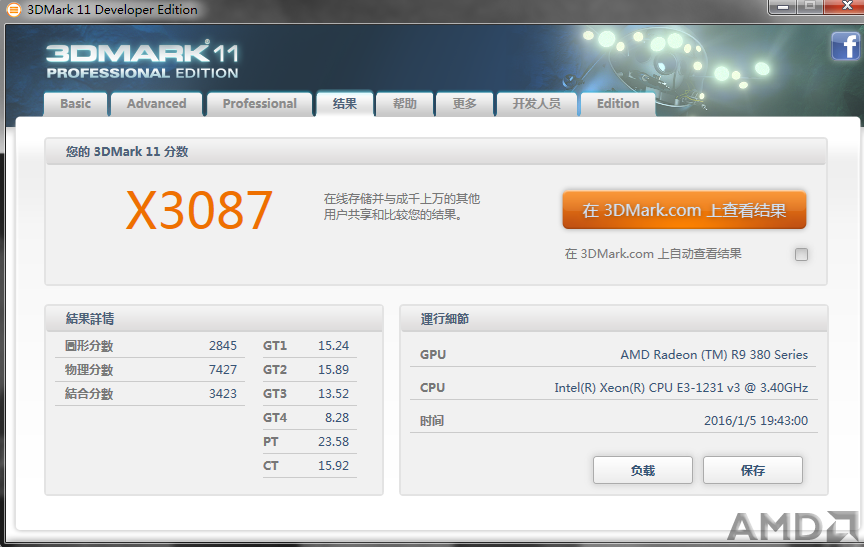Open the Professional tab
864x547 pixels.
[260, 104]
